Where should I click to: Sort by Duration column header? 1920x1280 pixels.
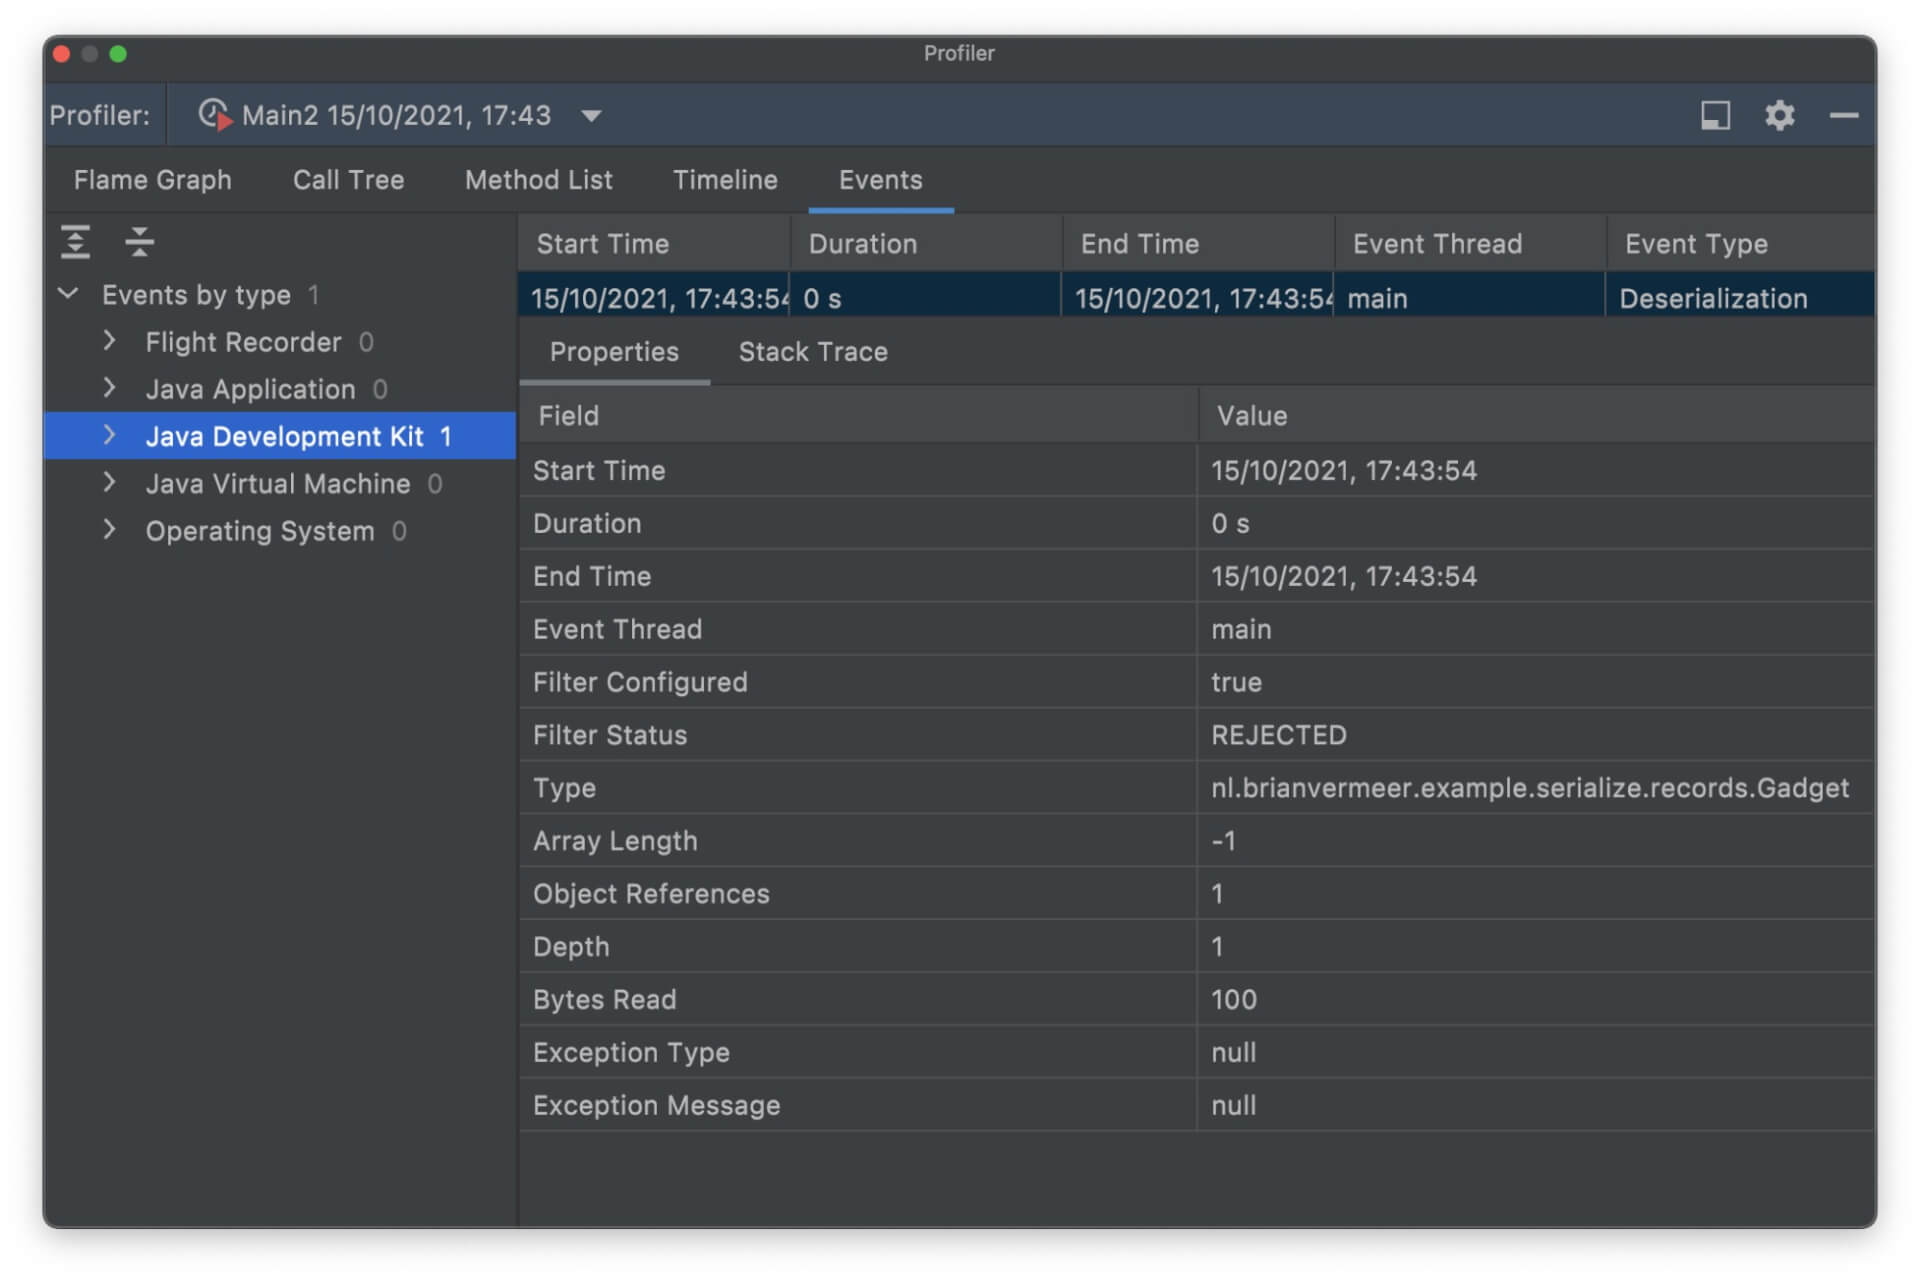pos(926,244)
